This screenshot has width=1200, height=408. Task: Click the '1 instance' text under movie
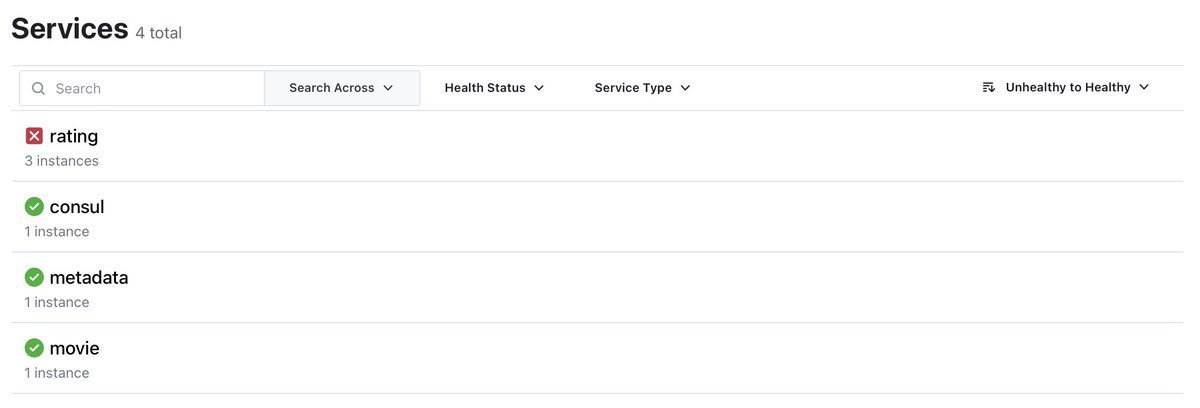57,373
